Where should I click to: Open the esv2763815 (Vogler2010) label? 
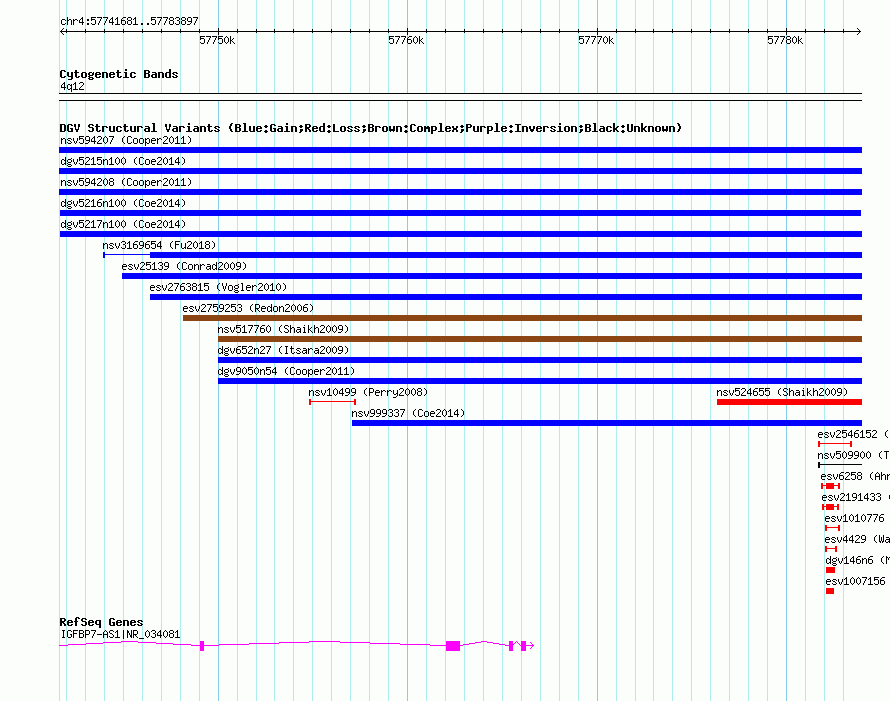[x=219, y=287]
